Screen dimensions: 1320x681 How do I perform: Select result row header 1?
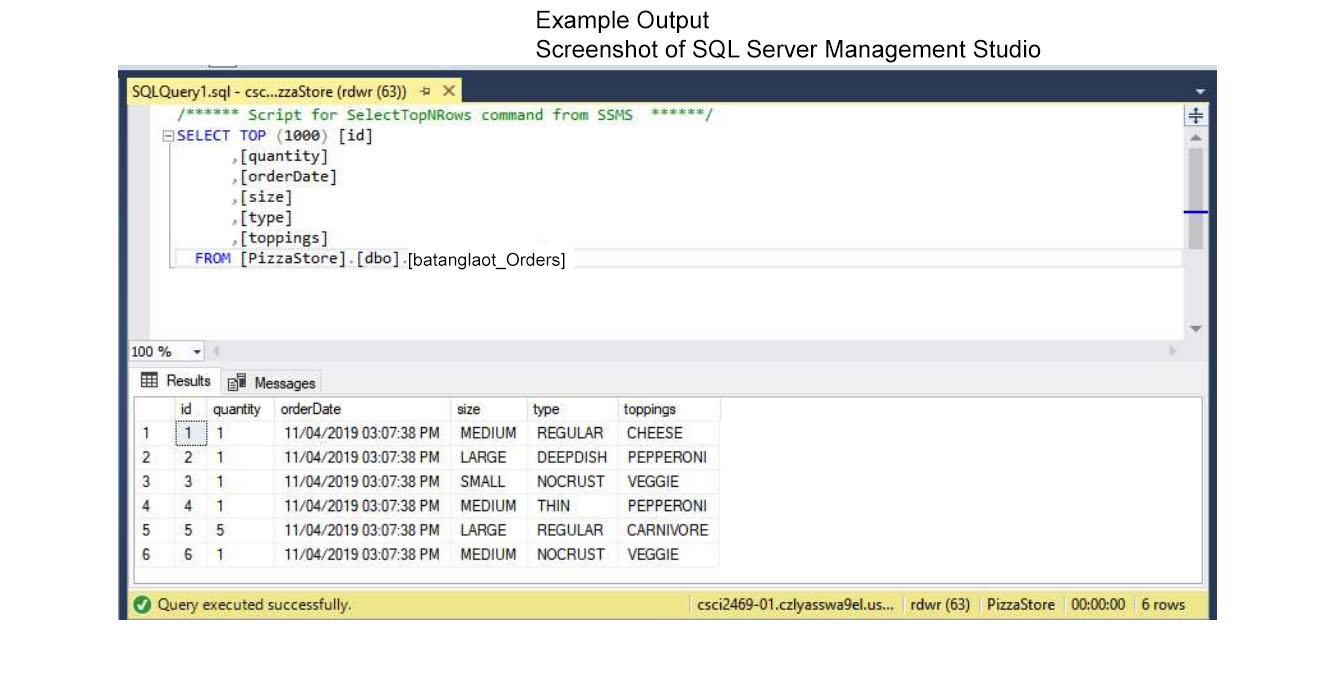coord(154,433)
